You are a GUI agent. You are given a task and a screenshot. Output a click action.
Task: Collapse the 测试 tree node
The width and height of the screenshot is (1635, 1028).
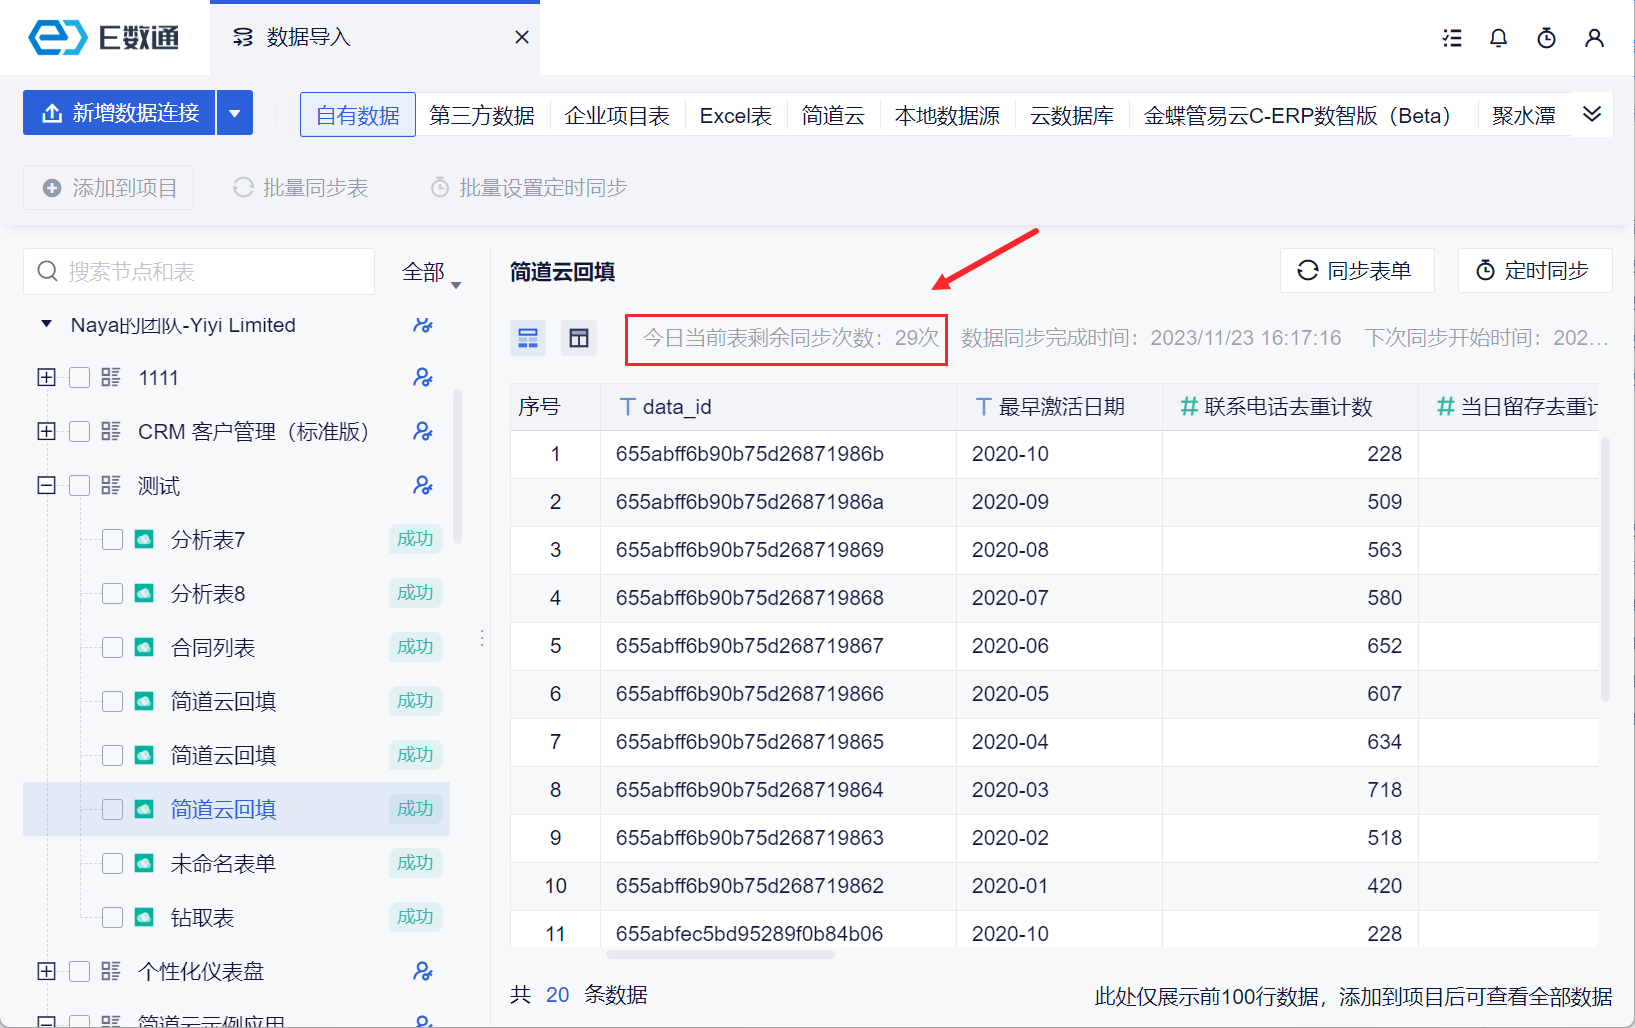46,485
